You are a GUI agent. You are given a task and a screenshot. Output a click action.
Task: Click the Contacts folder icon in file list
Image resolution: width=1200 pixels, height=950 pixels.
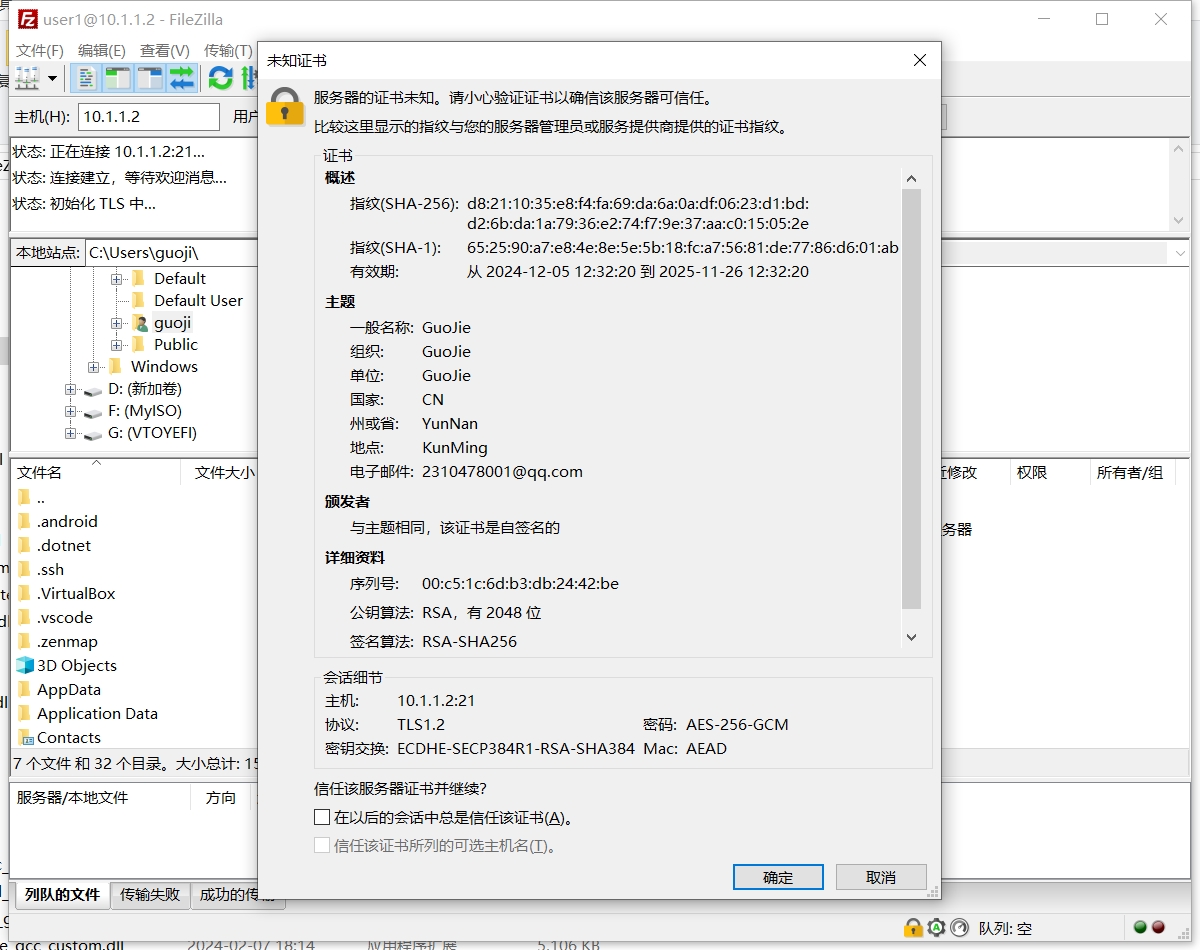point(25,737)
